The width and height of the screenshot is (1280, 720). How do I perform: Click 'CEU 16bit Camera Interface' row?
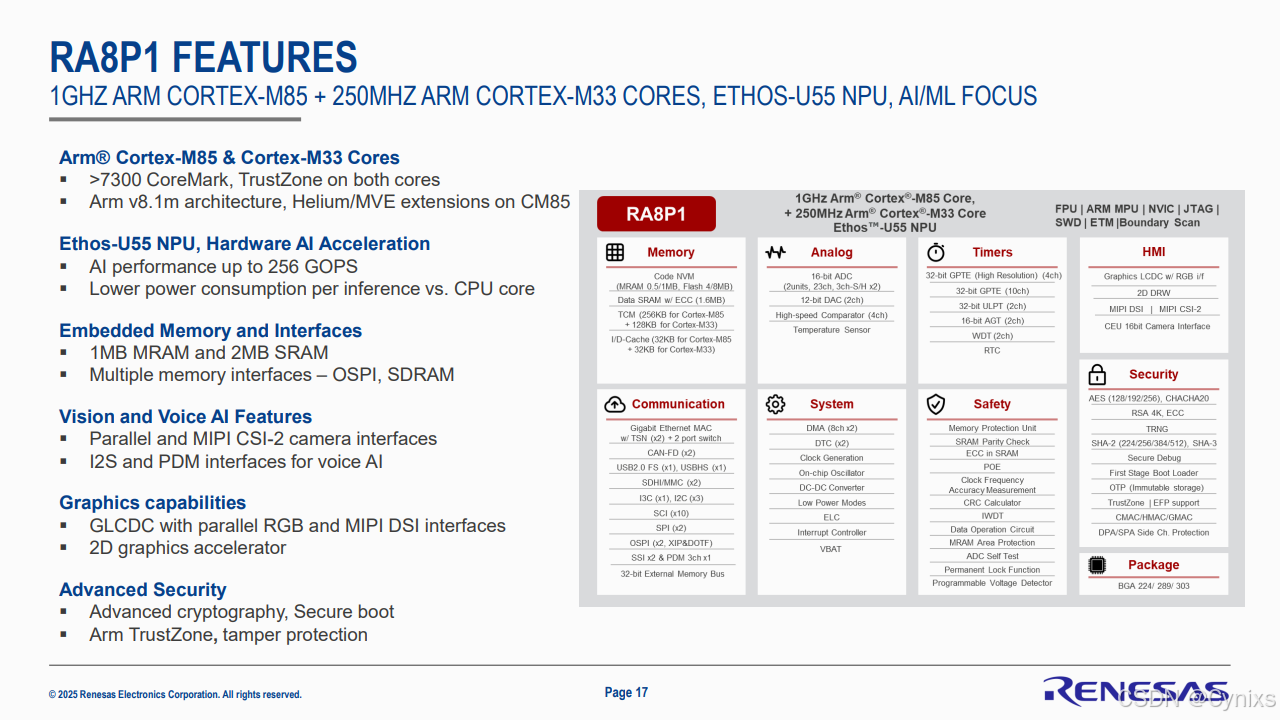pos(1156,326)
